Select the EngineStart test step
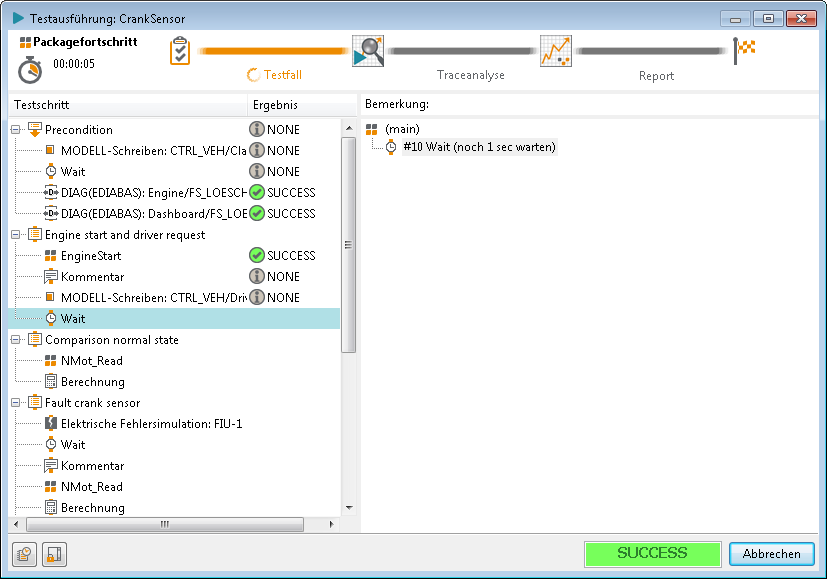Image resolution: width=827 pixels, height=579 pixels. tap(91, 256)
